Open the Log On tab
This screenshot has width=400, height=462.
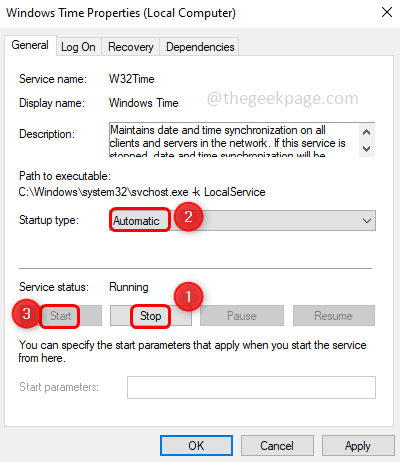(78, 47)
